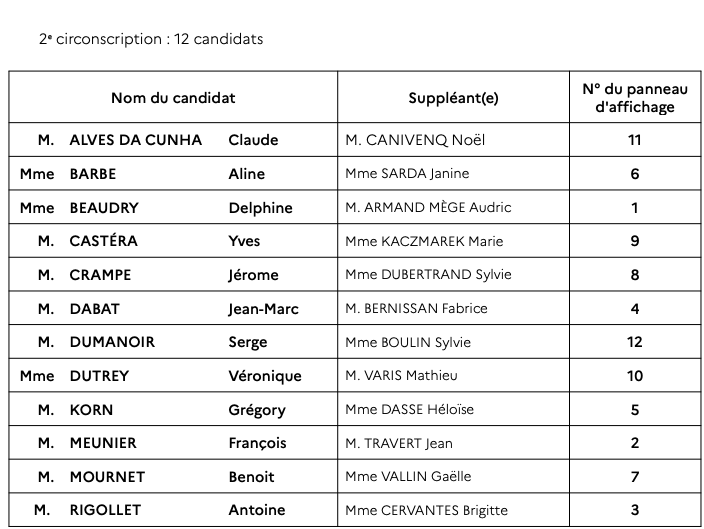704x529 pixels.
Task: Click panel number 12 in DUMANOIR row
Action: coord(634,342)
